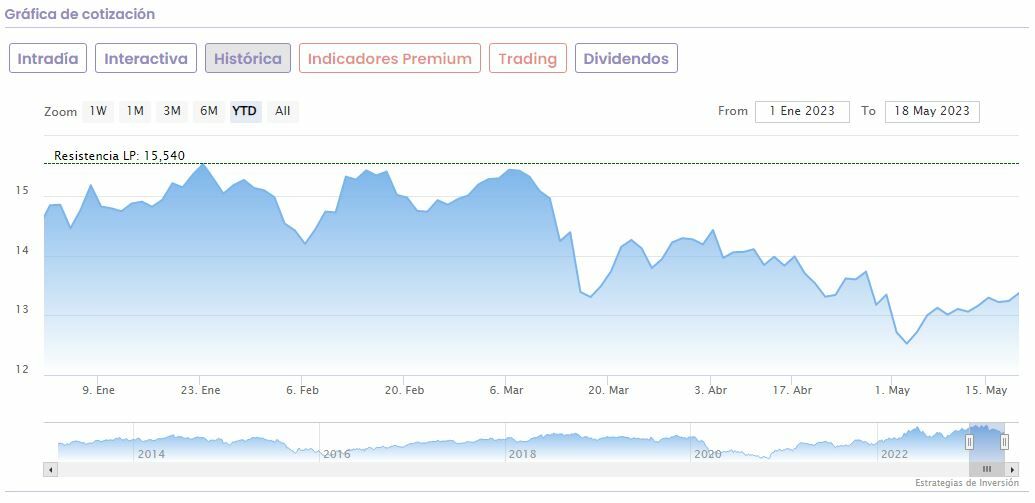Viewport: 1035px width, 503px height.
Task: Select the YTD zoom range
Action: coord(245,111)
